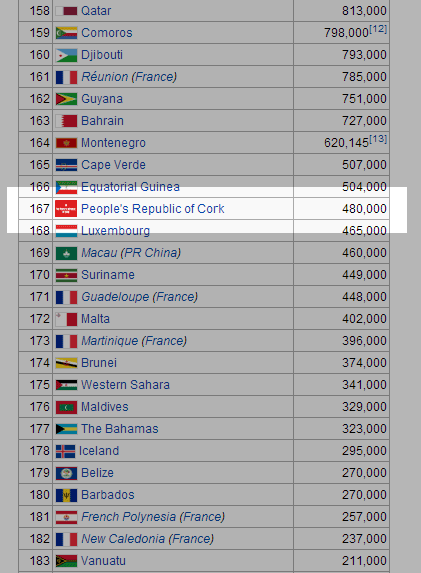421x573 pixels.
Task: Click the Barbados flag icon
Action: pyautogui.click(x=66, y=495)
